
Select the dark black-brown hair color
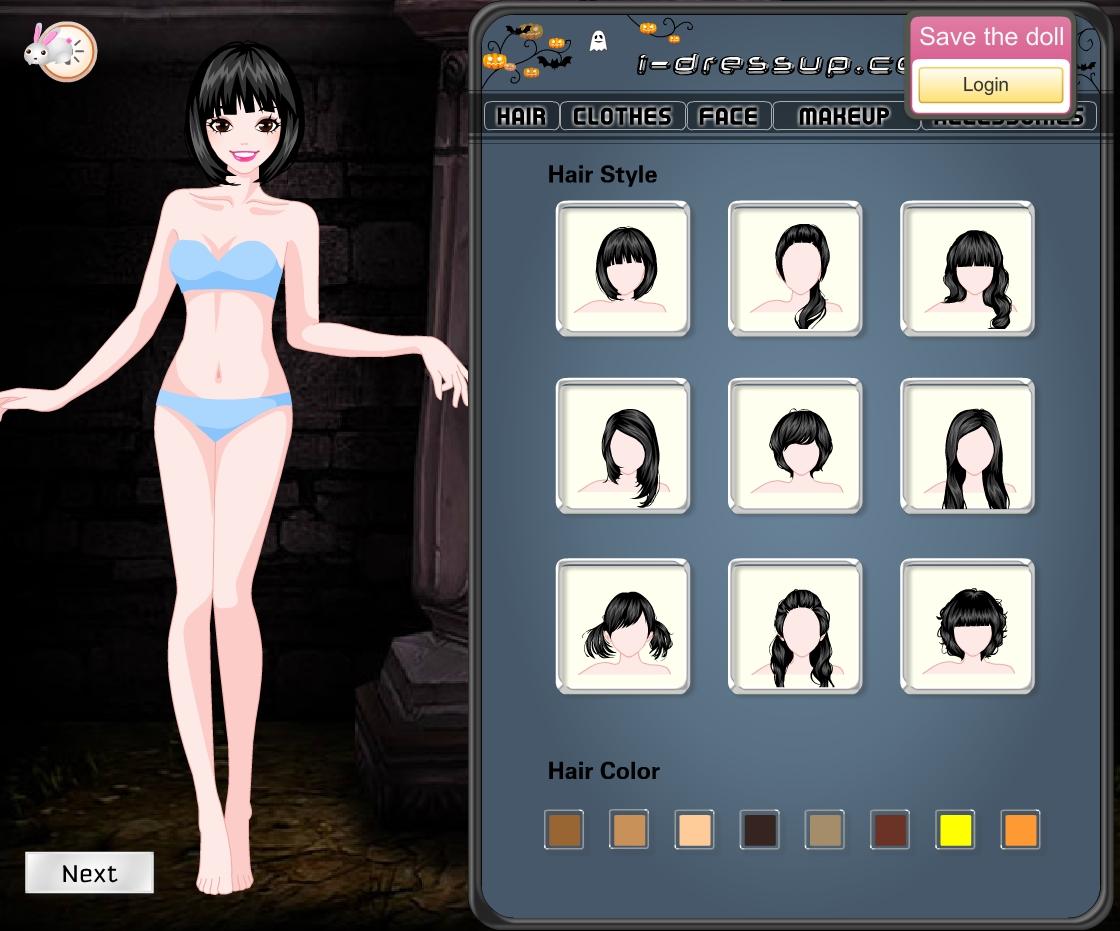click(x=759, y=830)
